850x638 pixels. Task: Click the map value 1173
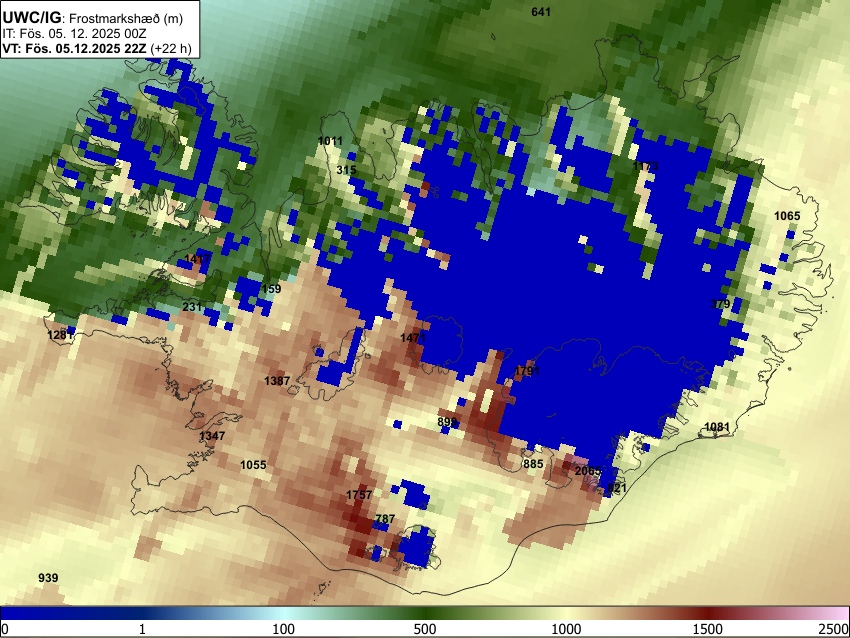click(x=645, y=166)
